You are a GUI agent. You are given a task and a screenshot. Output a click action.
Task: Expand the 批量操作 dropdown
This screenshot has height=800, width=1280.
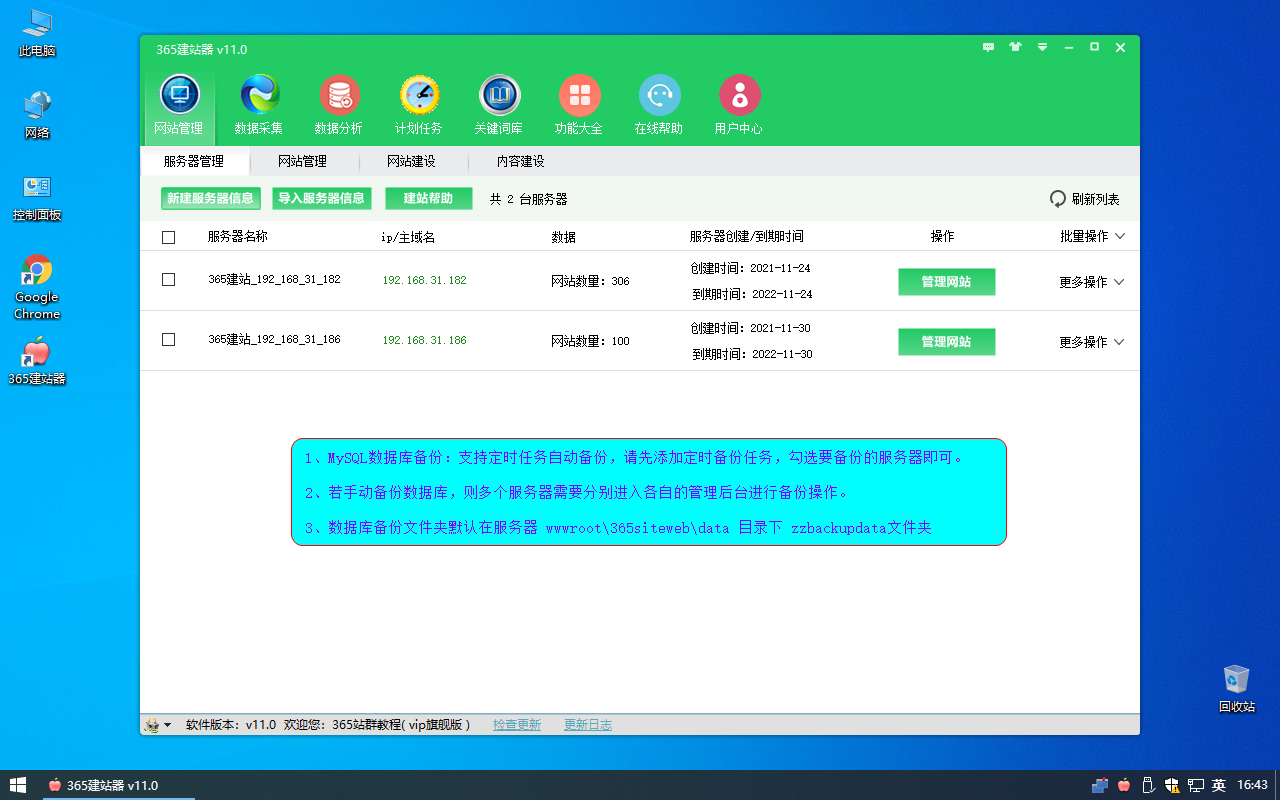pyautogui.click(x=1093, y=237)
